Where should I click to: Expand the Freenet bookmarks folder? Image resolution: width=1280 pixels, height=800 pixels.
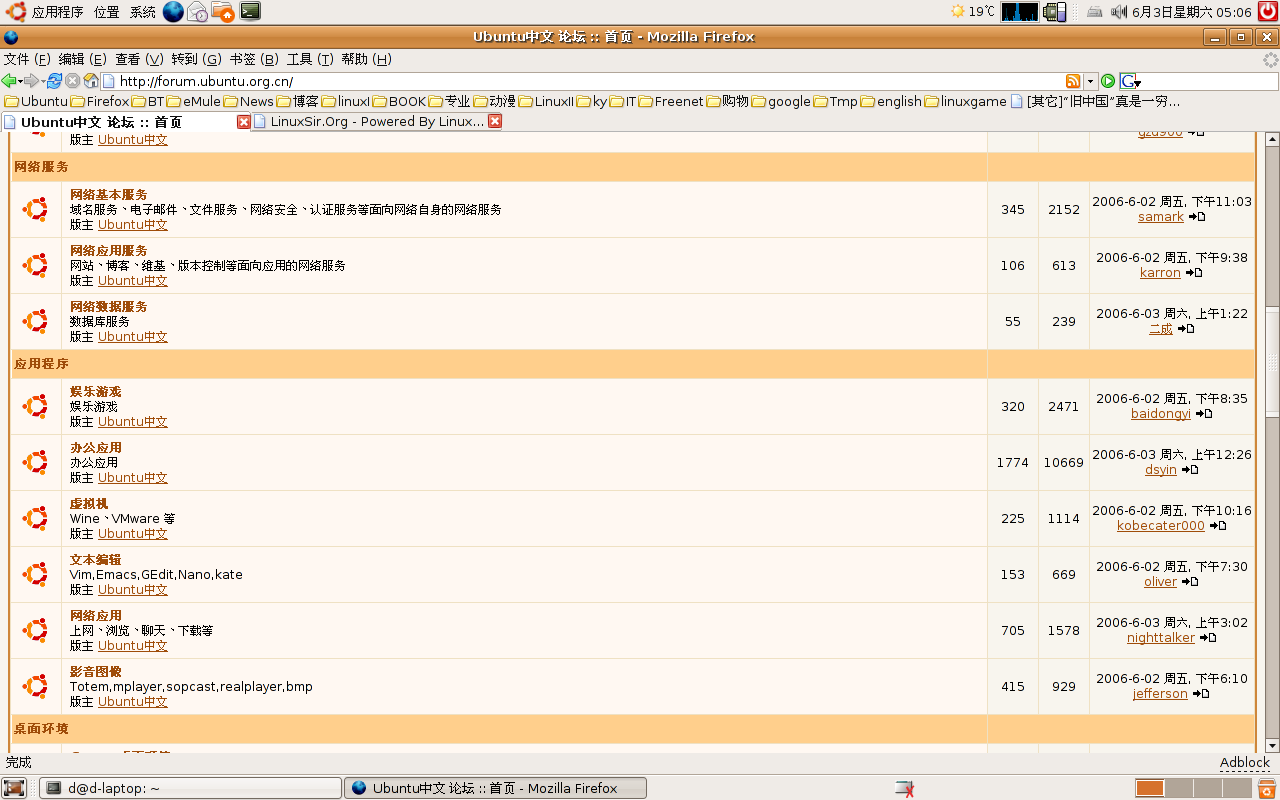tap(671, 101)
